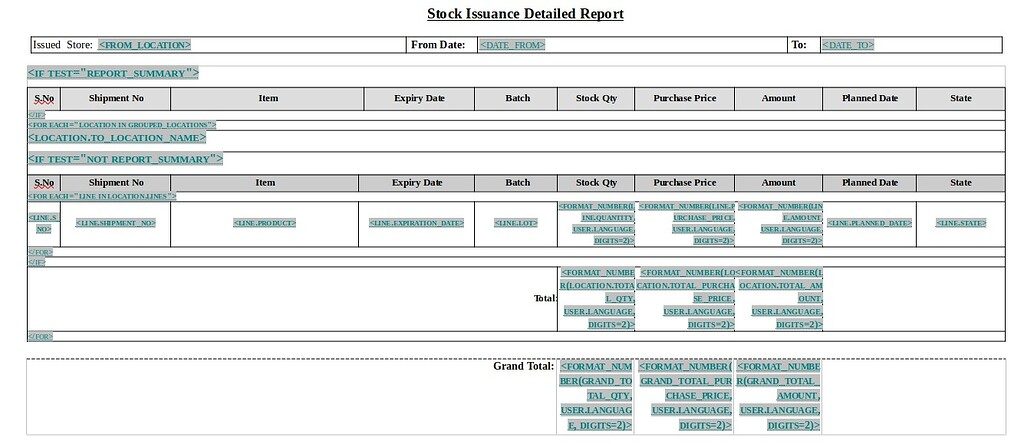This screenshot has height=444, width=1024.
Task: Select the <LINE.STATE> placeholder cell
Action: 961,223
